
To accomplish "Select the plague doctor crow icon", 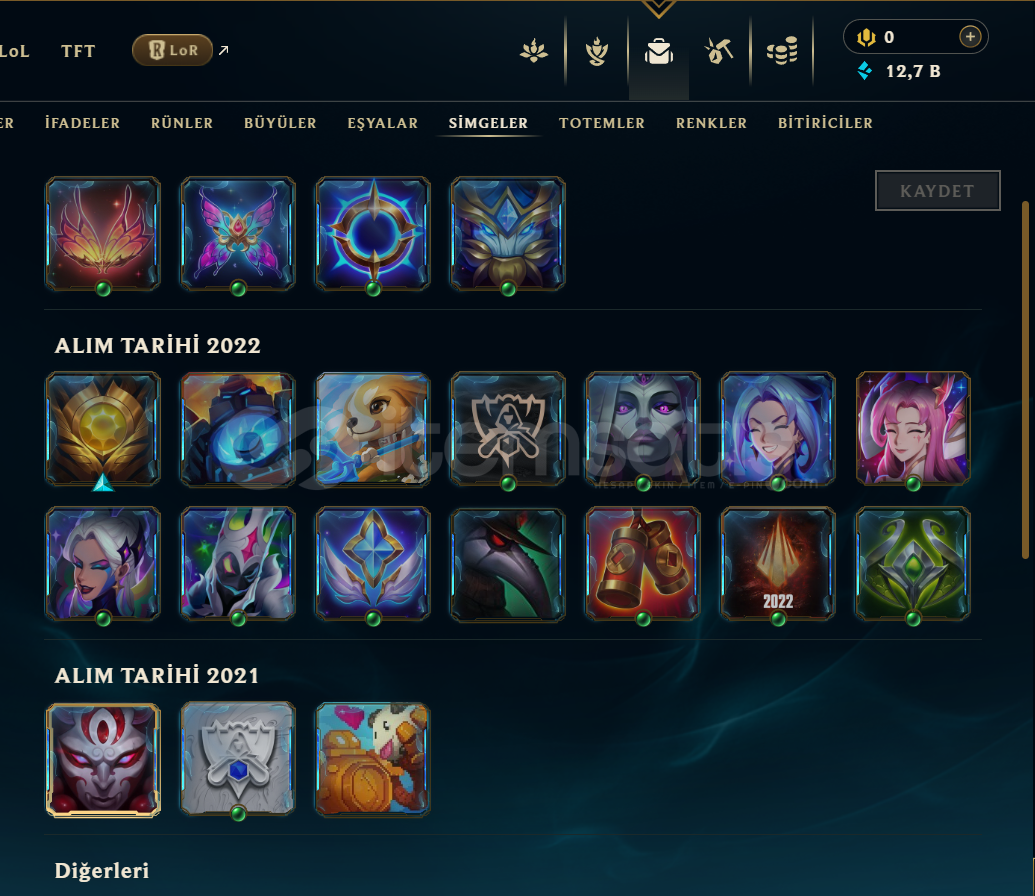I will [508, 564].
